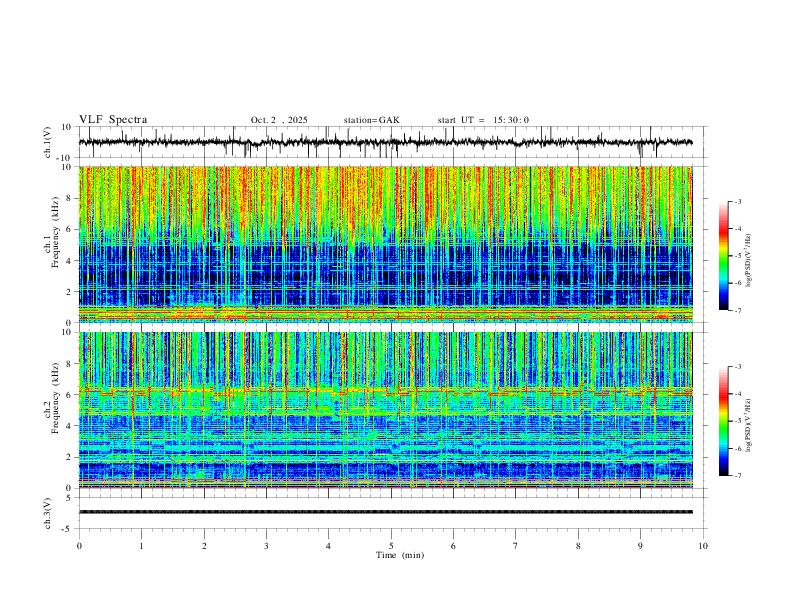Click the ch.3 black signal band

385,512
